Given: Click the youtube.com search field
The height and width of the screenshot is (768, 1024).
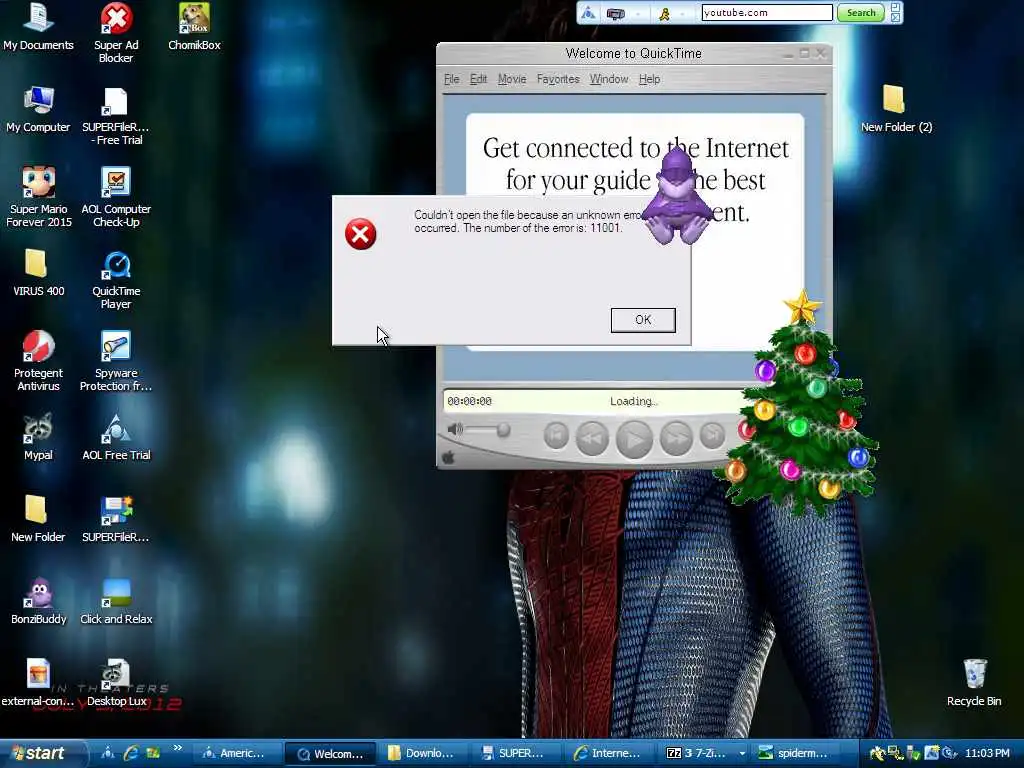Looking at the screenshot, I should [x=767, y=12].
